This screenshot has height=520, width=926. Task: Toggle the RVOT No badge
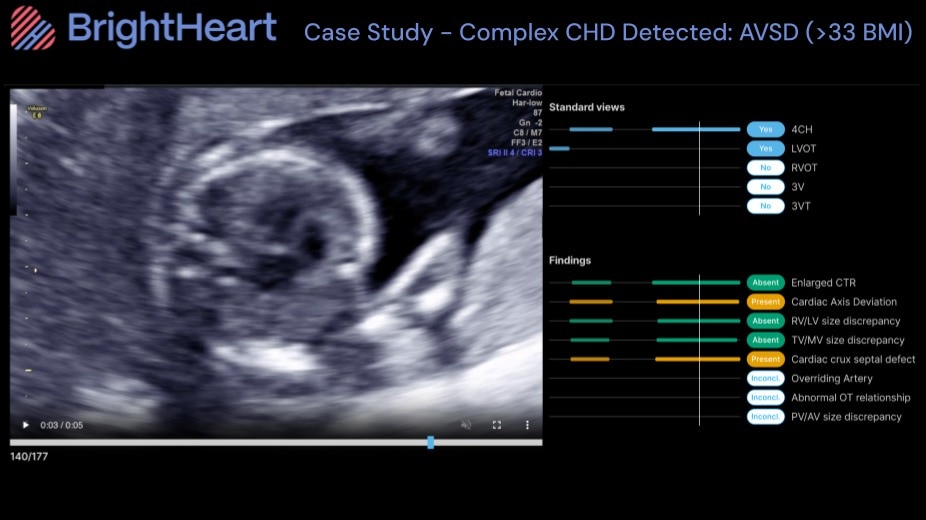pos(765,168)
